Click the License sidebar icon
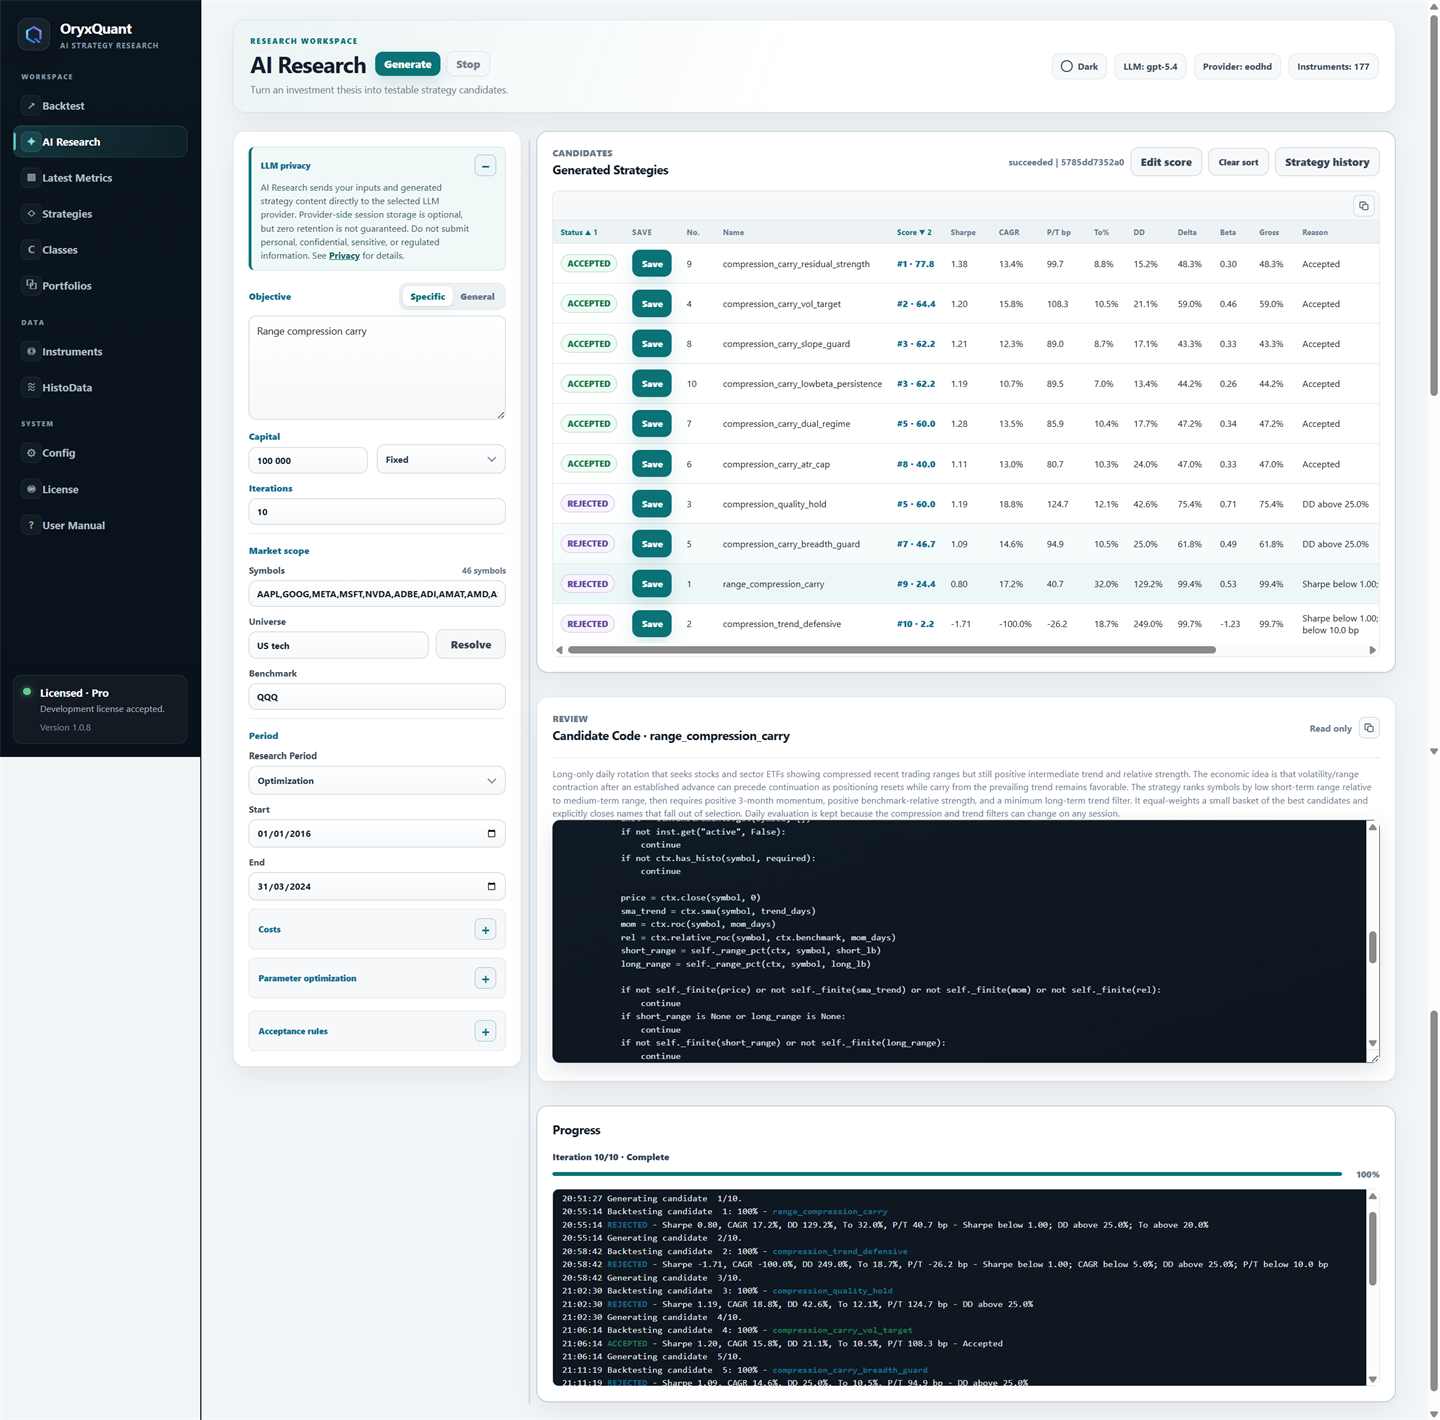1440x1420 pixels. pos(31,489)
